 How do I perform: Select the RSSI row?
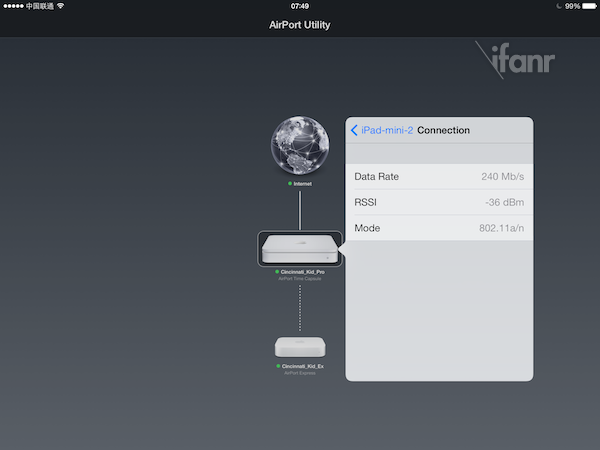[x=438, y=203]
